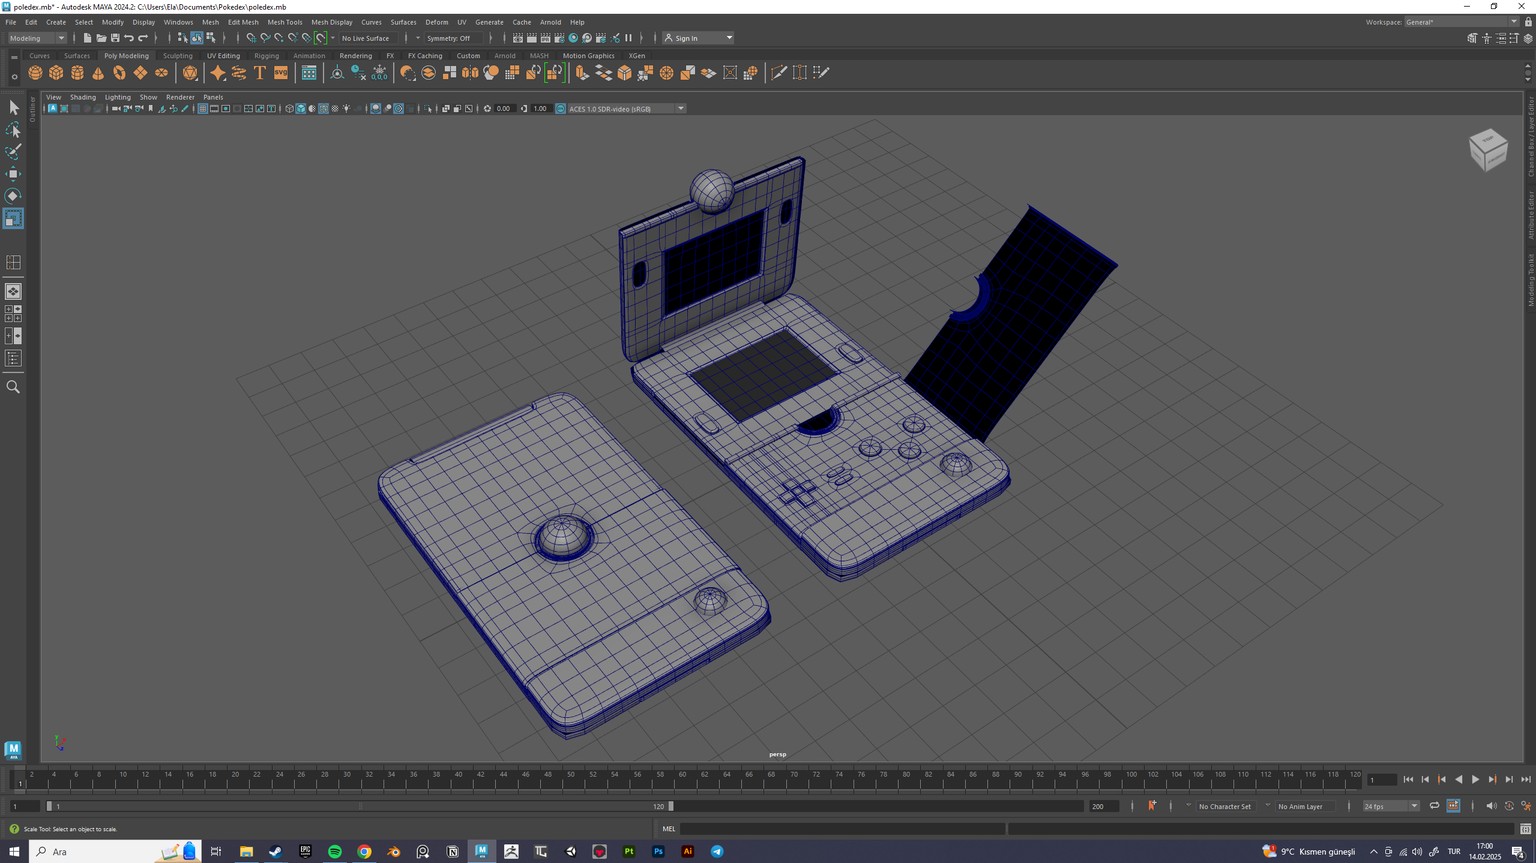Create a polygon cylinder from shelf
Viewport: 1536px width, 863px height.
[x=77, y=73]
